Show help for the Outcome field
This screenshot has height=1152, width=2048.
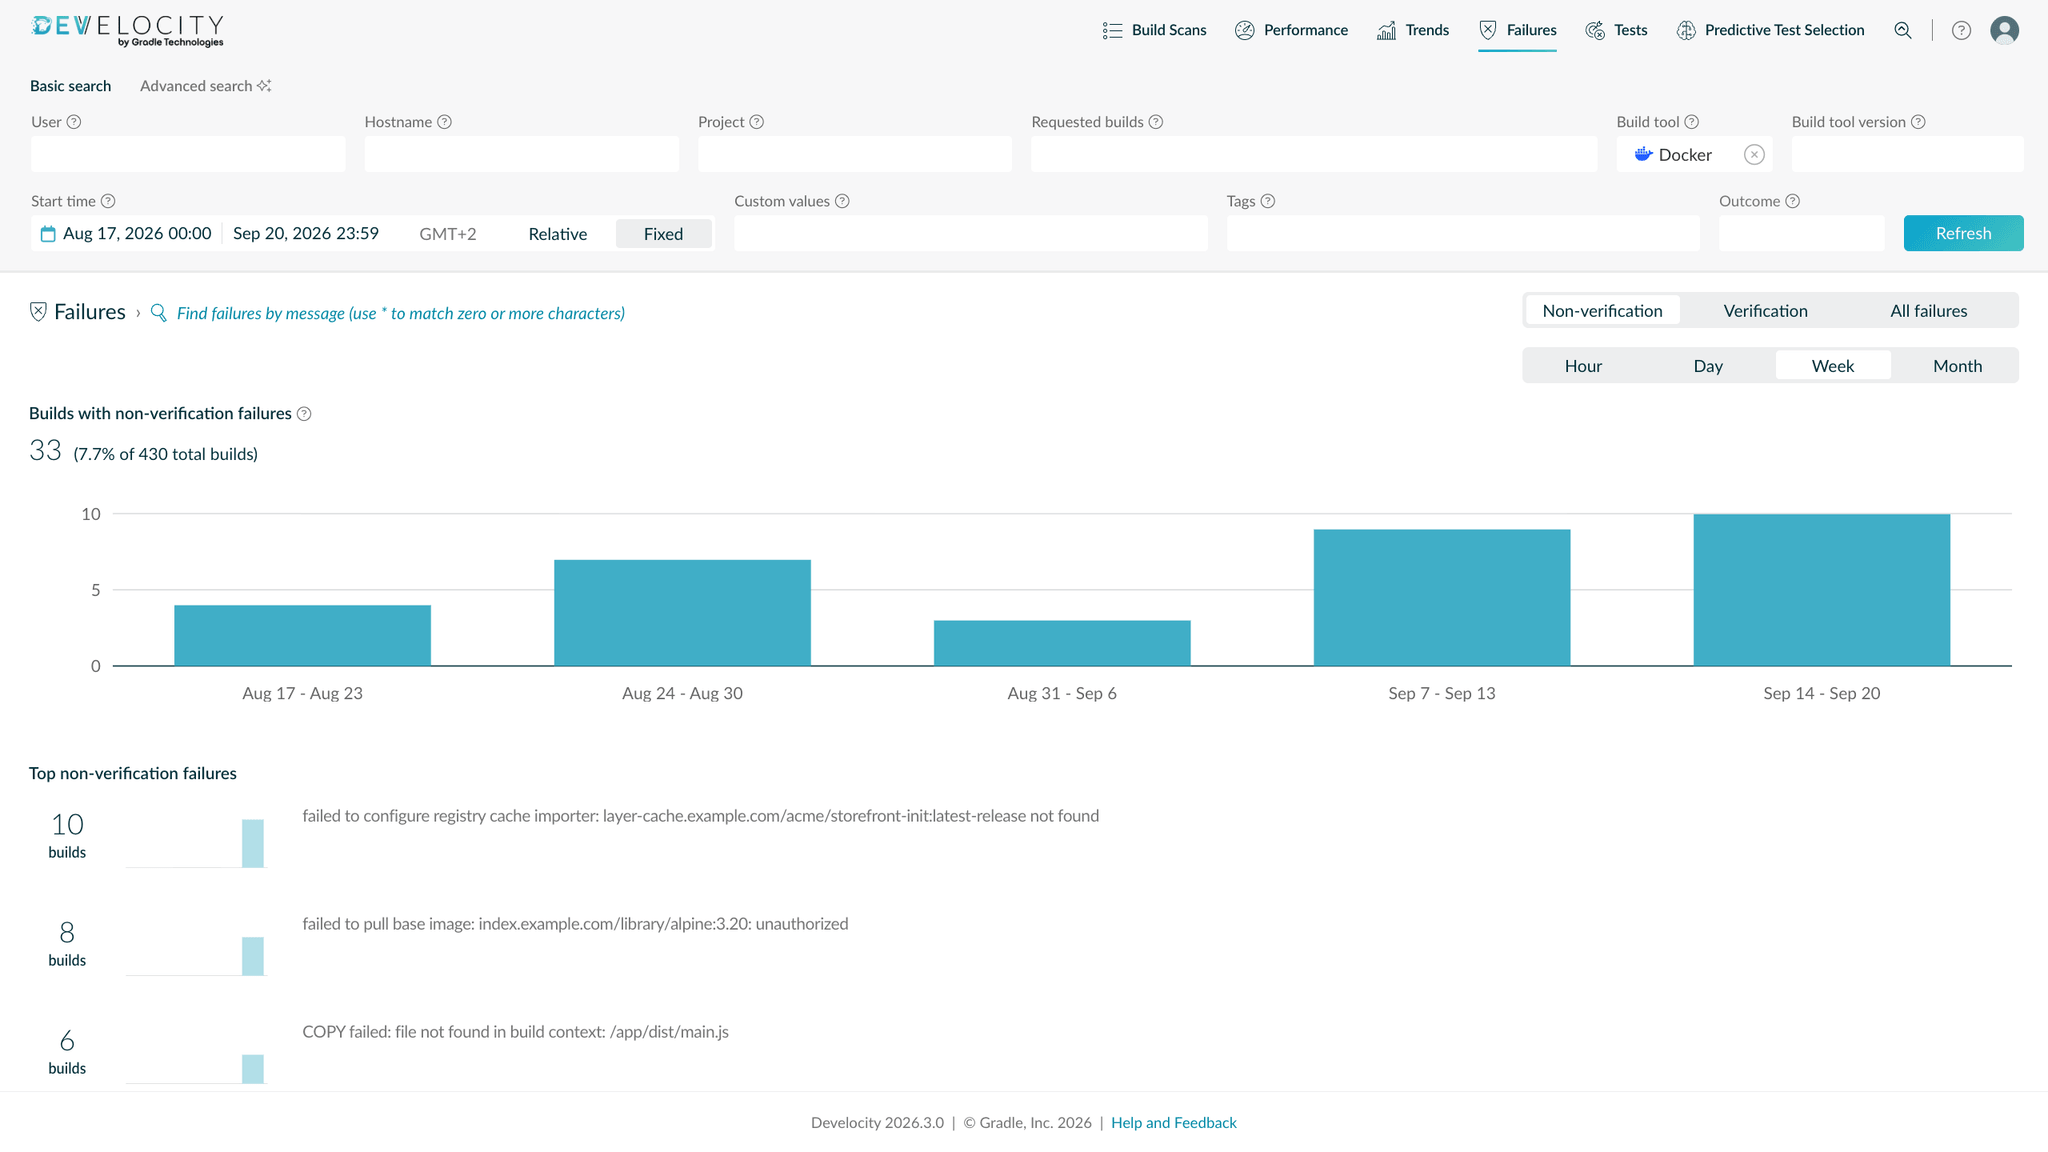point(1793,201)
